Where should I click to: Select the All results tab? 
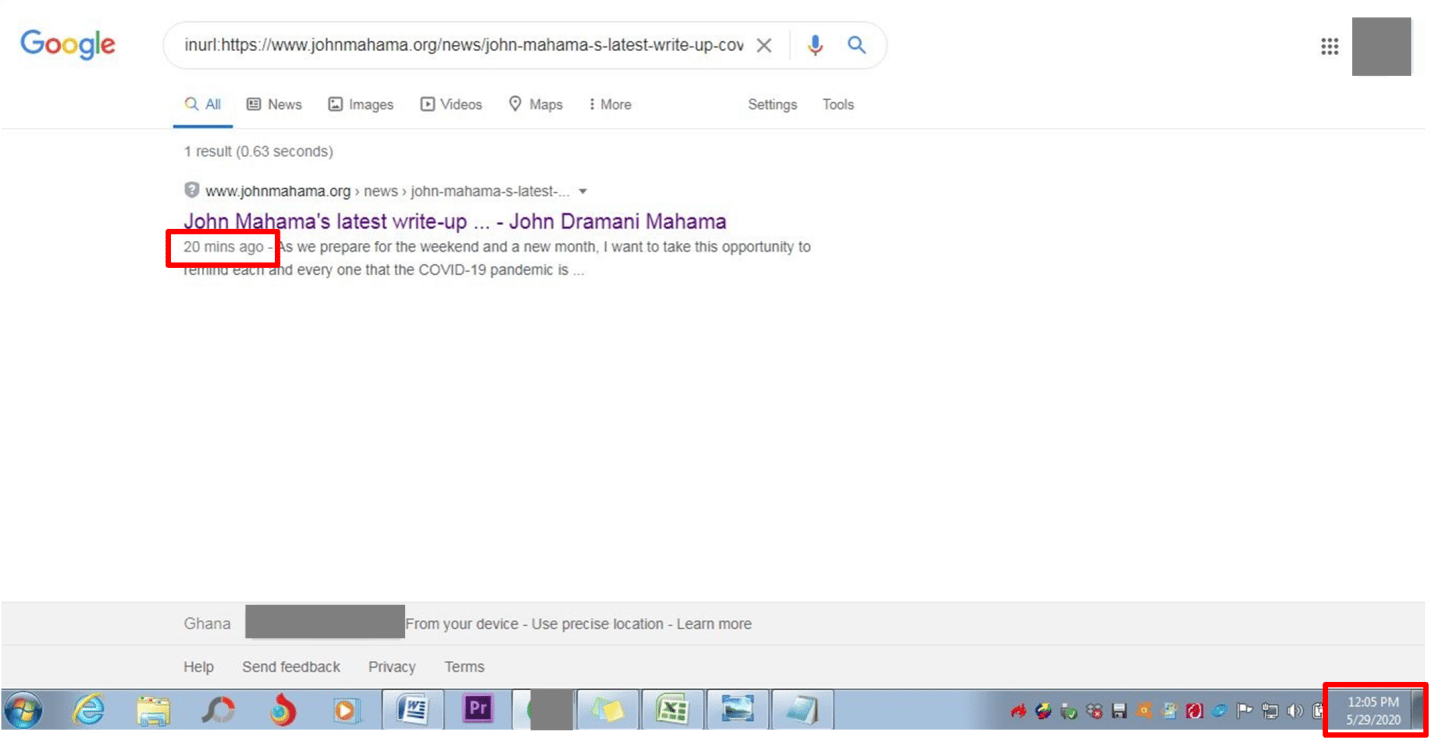click(x=203, y=104)
